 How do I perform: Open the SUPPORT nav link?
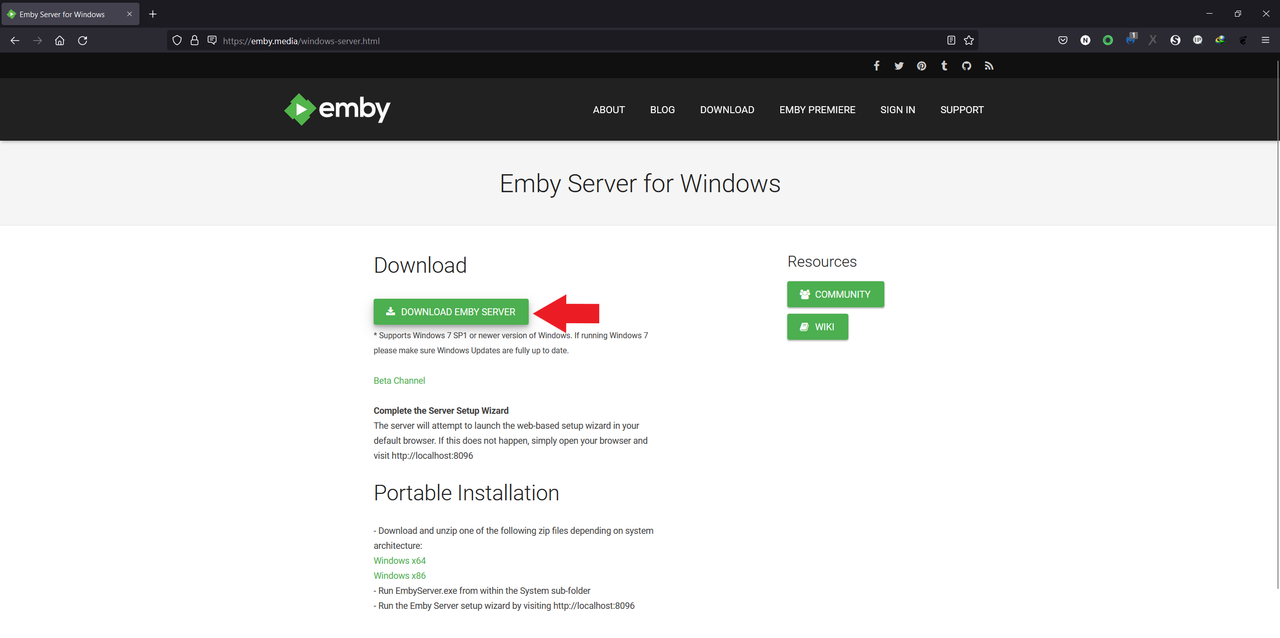point(962,110)
